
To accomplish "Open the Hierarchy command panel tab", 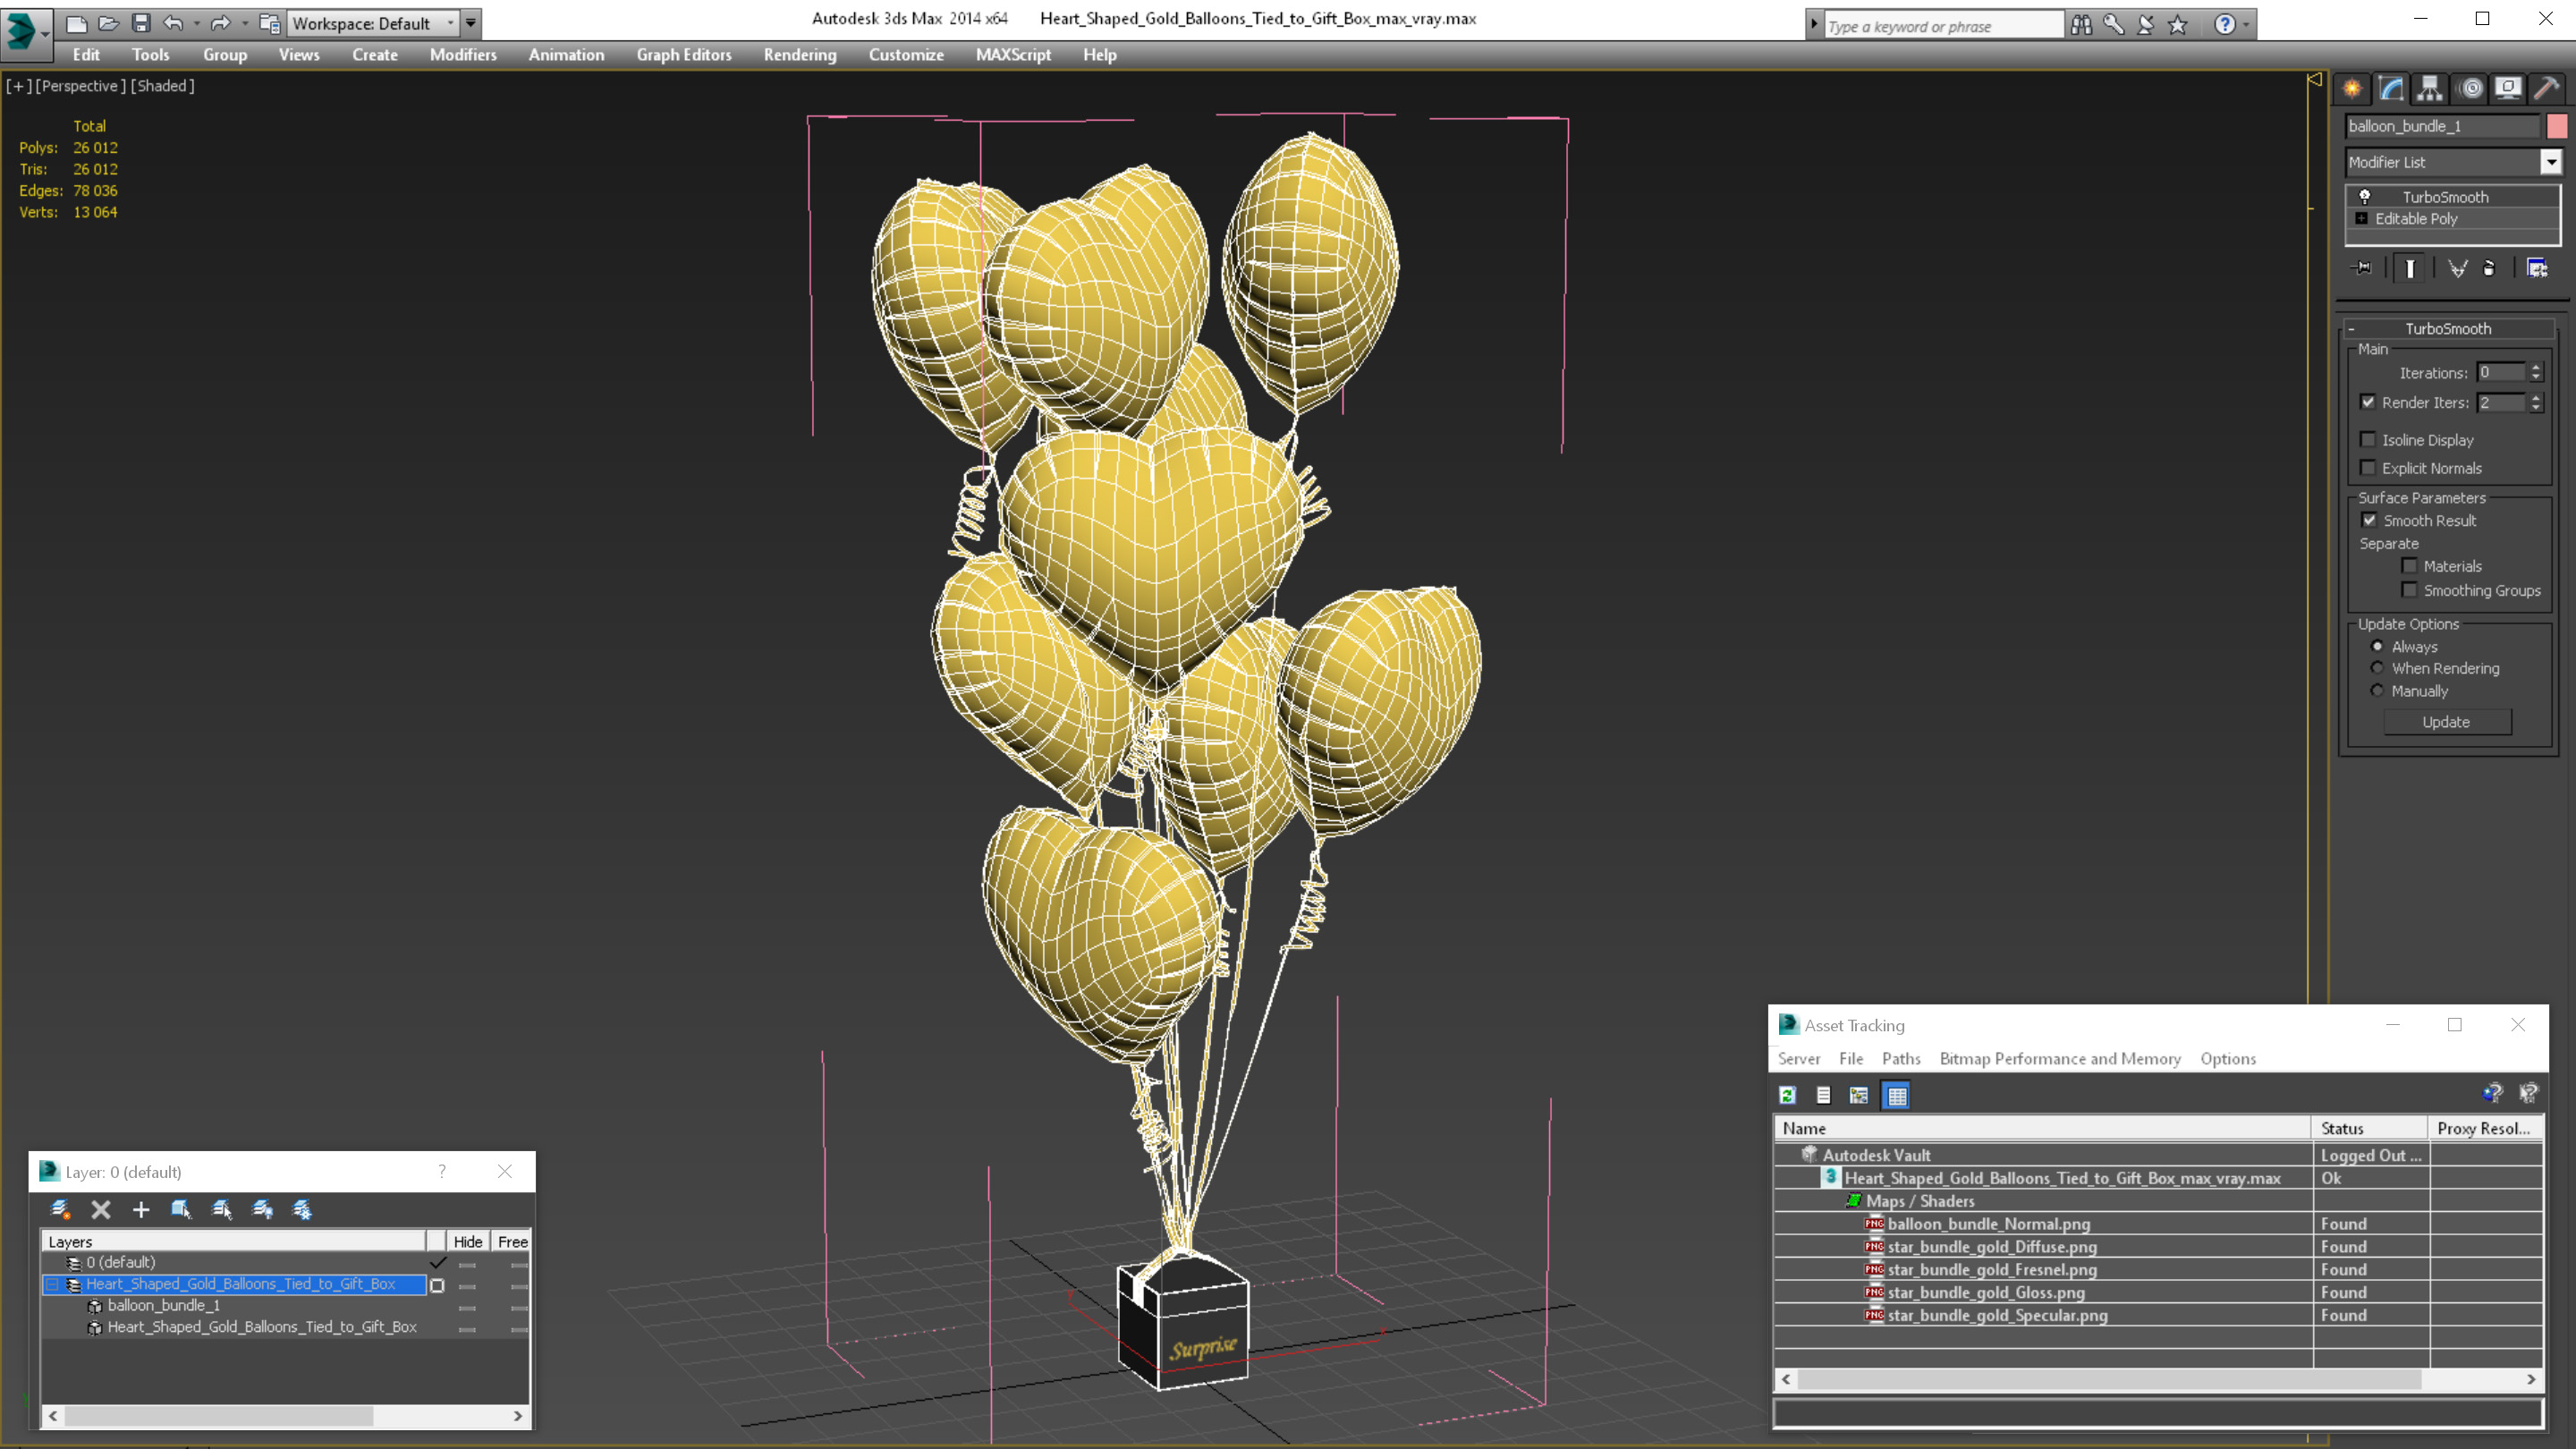I will (2429, 89).
